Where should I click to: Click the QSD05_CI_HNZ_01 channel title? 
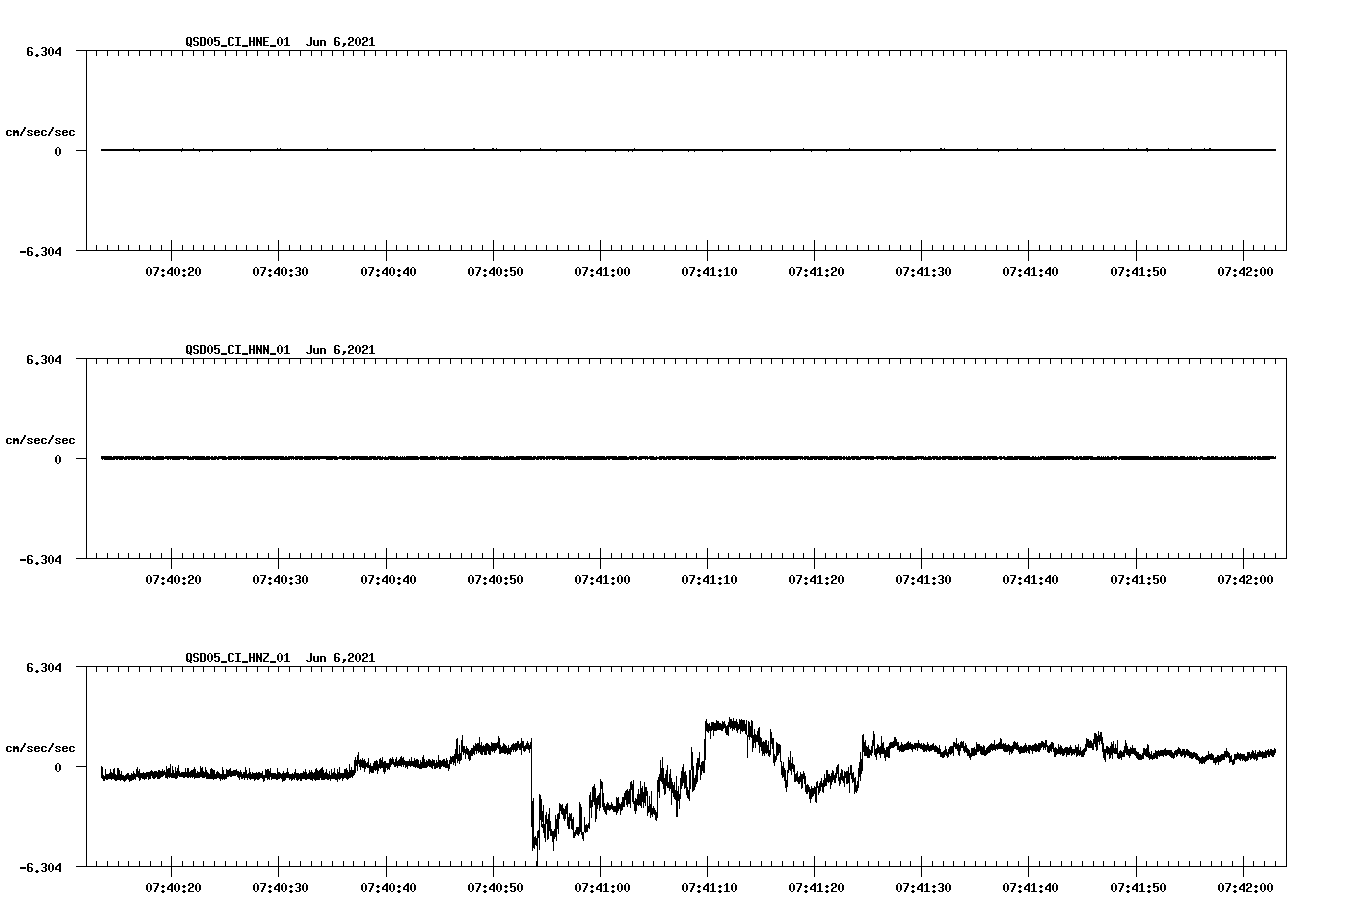click(x=238, y=658)
